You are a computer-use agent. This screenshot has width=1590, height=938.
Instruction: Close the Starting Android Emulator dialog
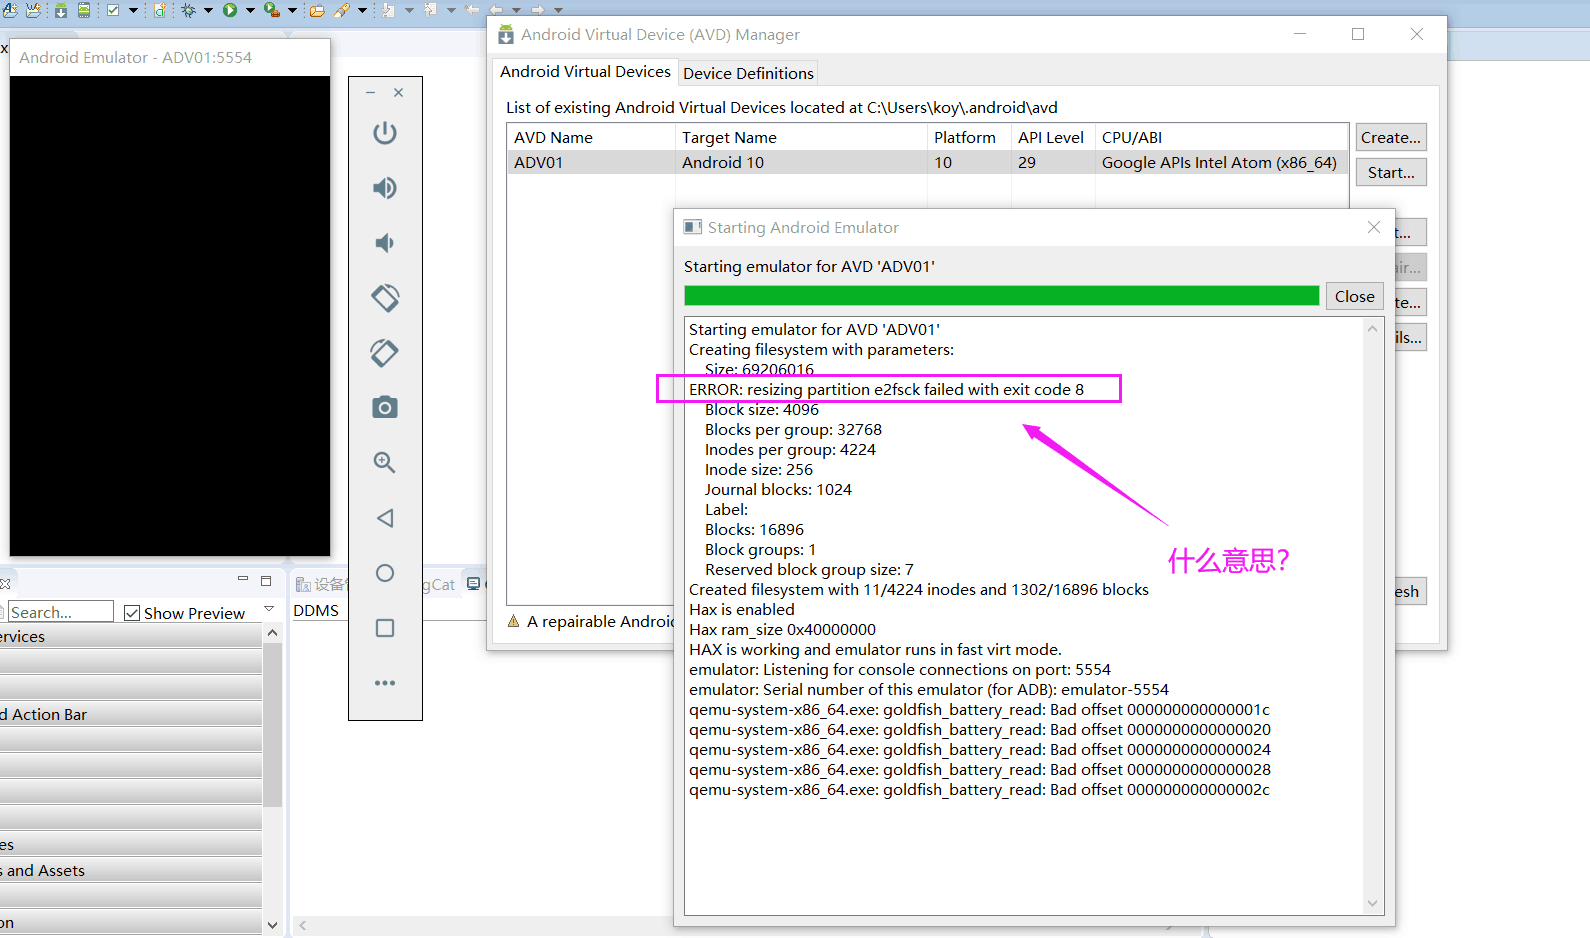coord(1374,228)
